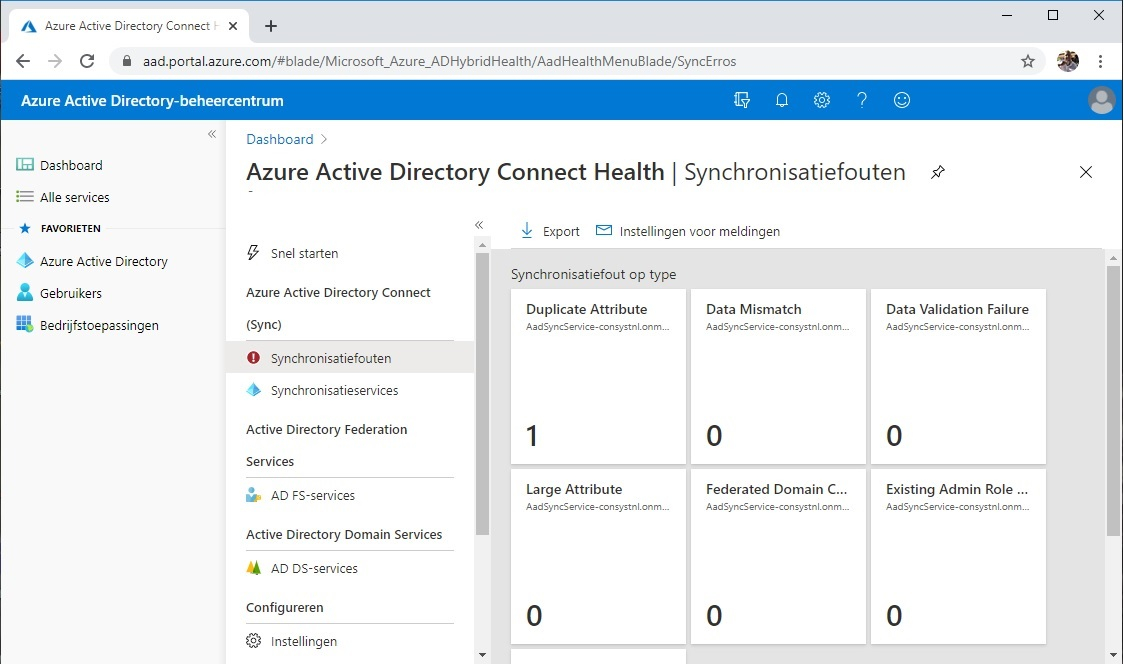Viewport: 1124px width, 664px height.
Task: Click the help question mark icon
Action: (862, 100)
